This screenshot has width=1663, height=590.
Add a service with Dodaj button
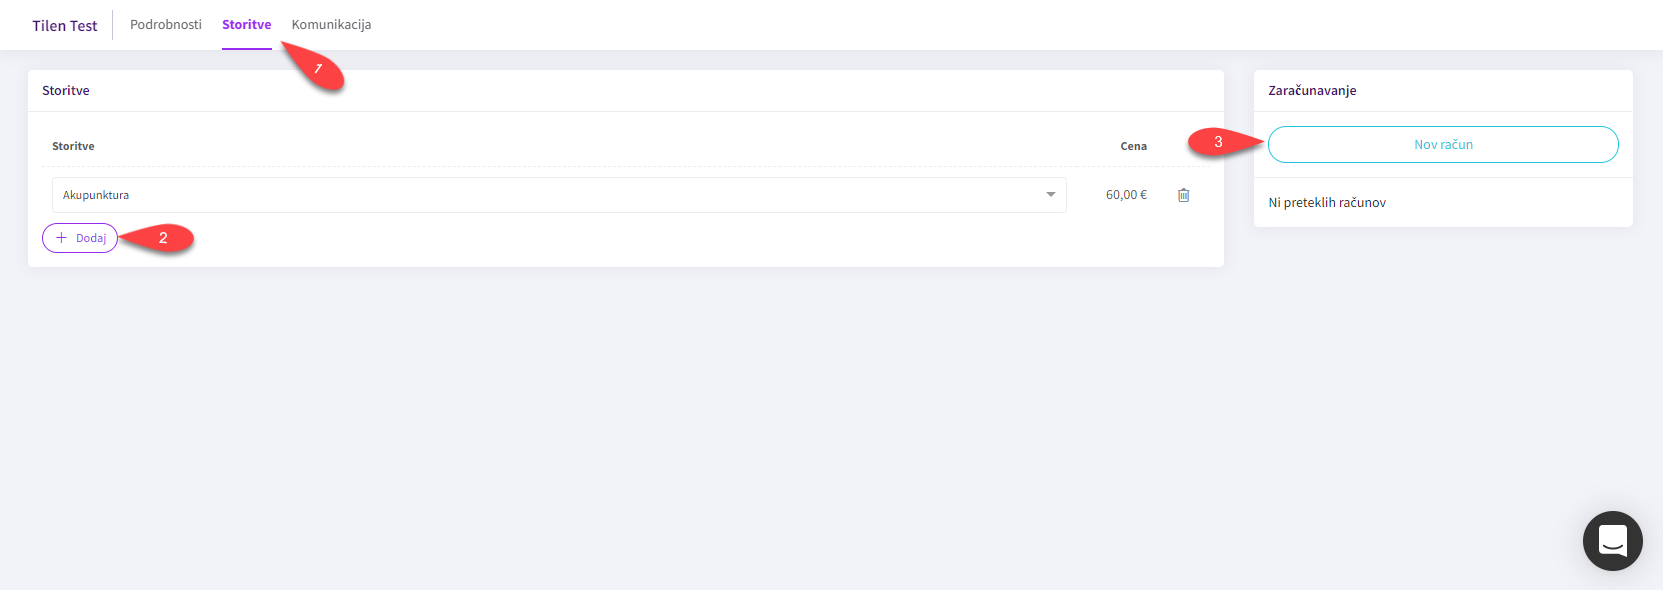tap(81, 238)
